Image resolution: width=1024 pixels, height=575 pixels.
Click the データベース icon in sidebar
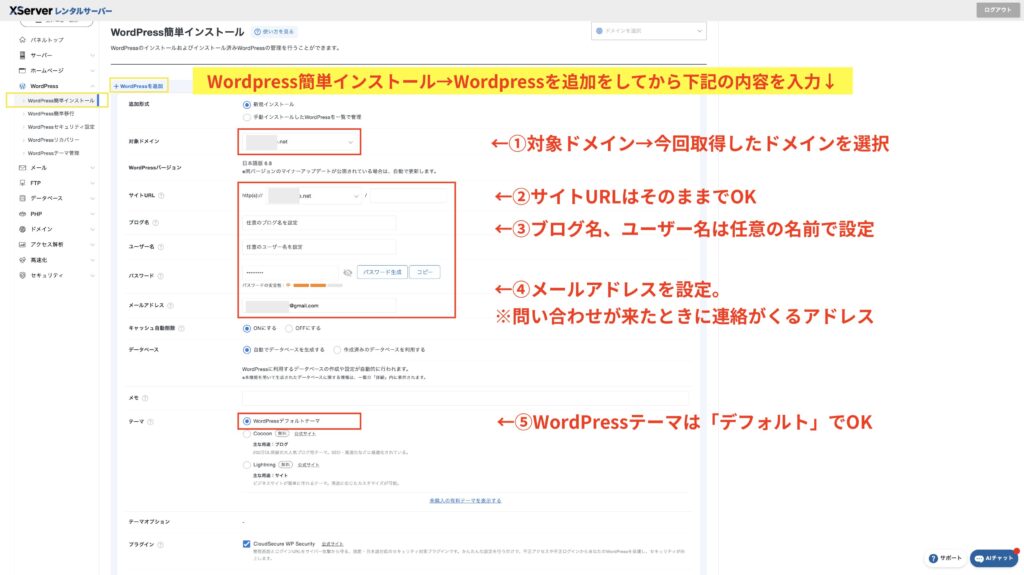pos(22,198)
